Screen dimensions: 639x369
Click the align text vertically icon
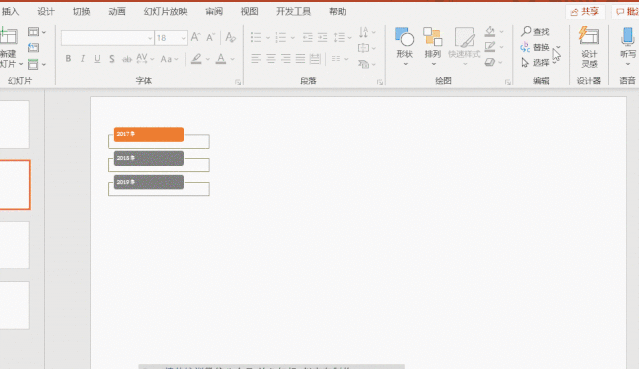pos(363,48)
